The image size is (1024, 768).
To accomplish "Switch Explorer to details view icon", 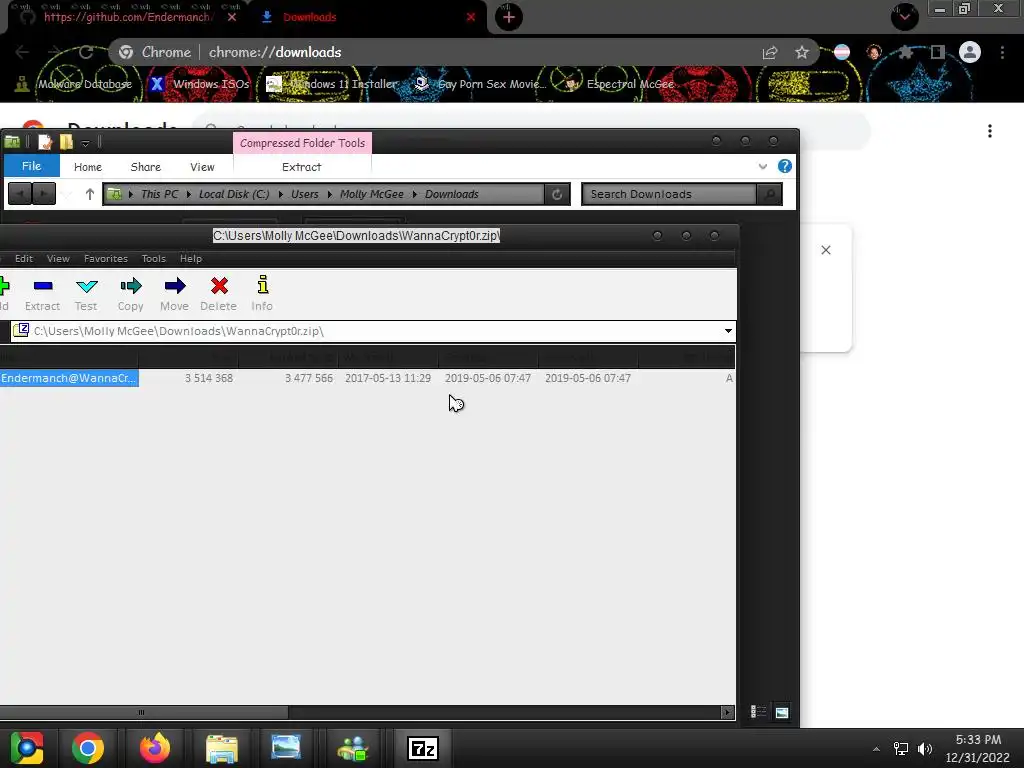I will tap(758, 712).
